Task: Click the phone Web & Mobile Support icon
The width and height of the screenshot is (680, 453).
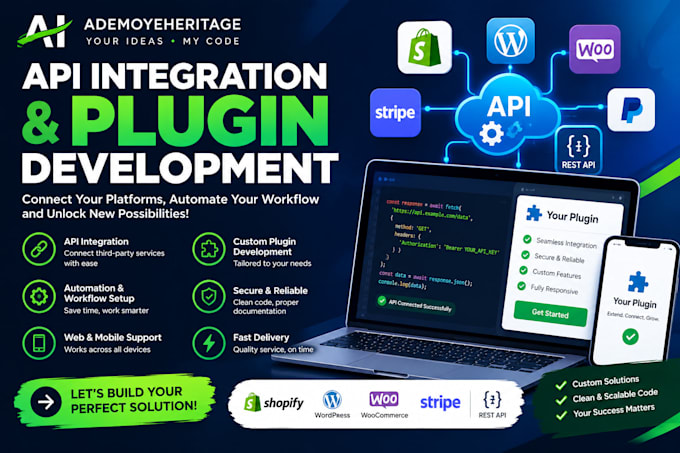Action: coord(39,343)
